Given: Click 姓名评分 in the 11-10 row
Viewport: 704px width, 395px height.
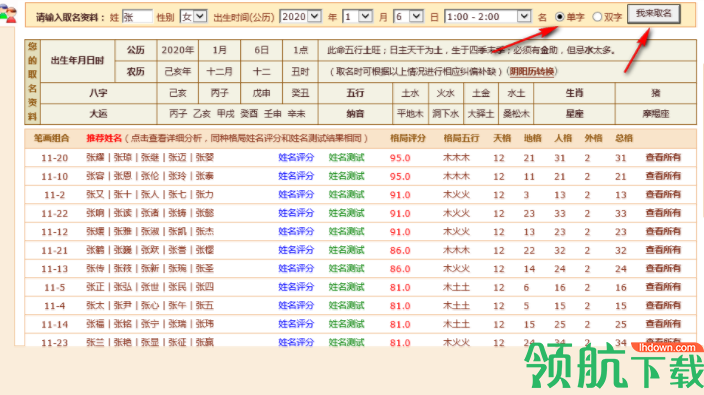Looking at the screenshot, I should [x=296, y=176].
